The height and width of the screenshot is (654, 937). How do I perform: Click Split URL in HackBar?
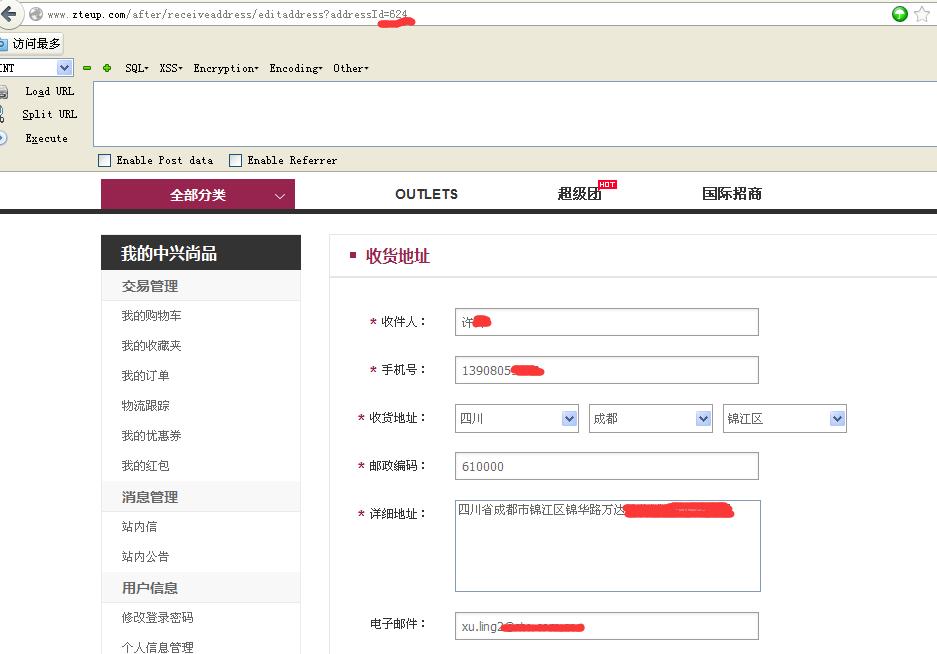coord(50,114)
